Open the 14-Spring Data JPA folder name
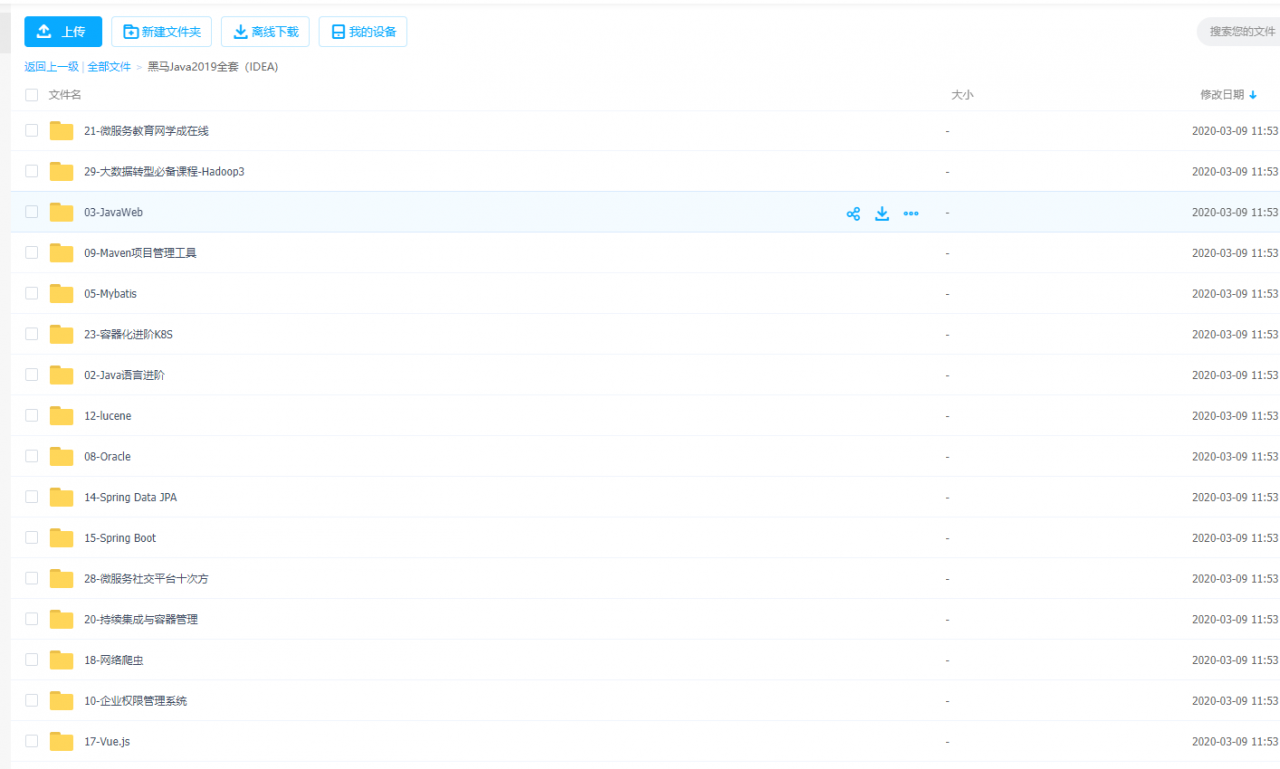 click(130, 497)
